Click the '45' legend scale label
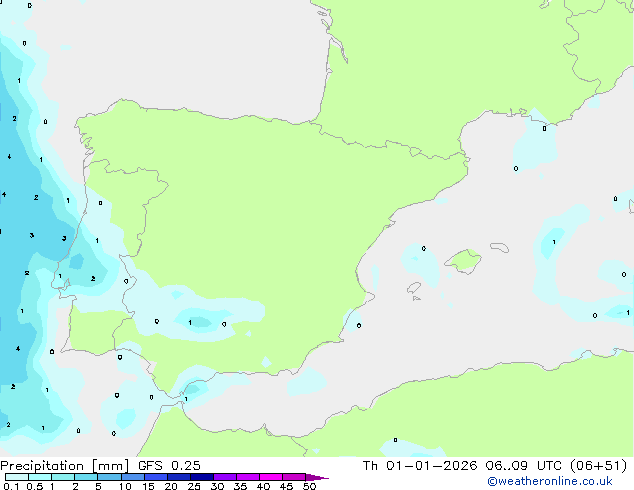Viewport: 634px width, 490px height. pyautogui.click(x=286, y=486)
